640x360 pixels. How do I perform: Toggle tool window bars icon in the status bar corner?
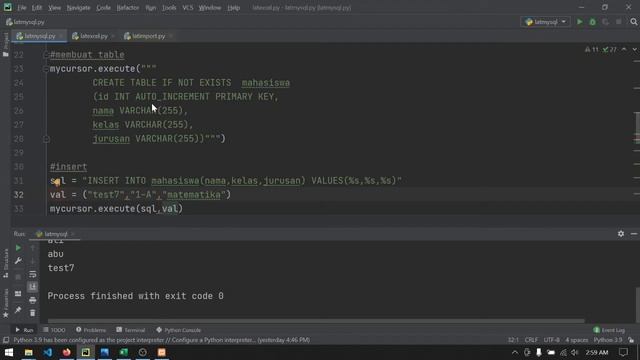[x=6, y=340]
